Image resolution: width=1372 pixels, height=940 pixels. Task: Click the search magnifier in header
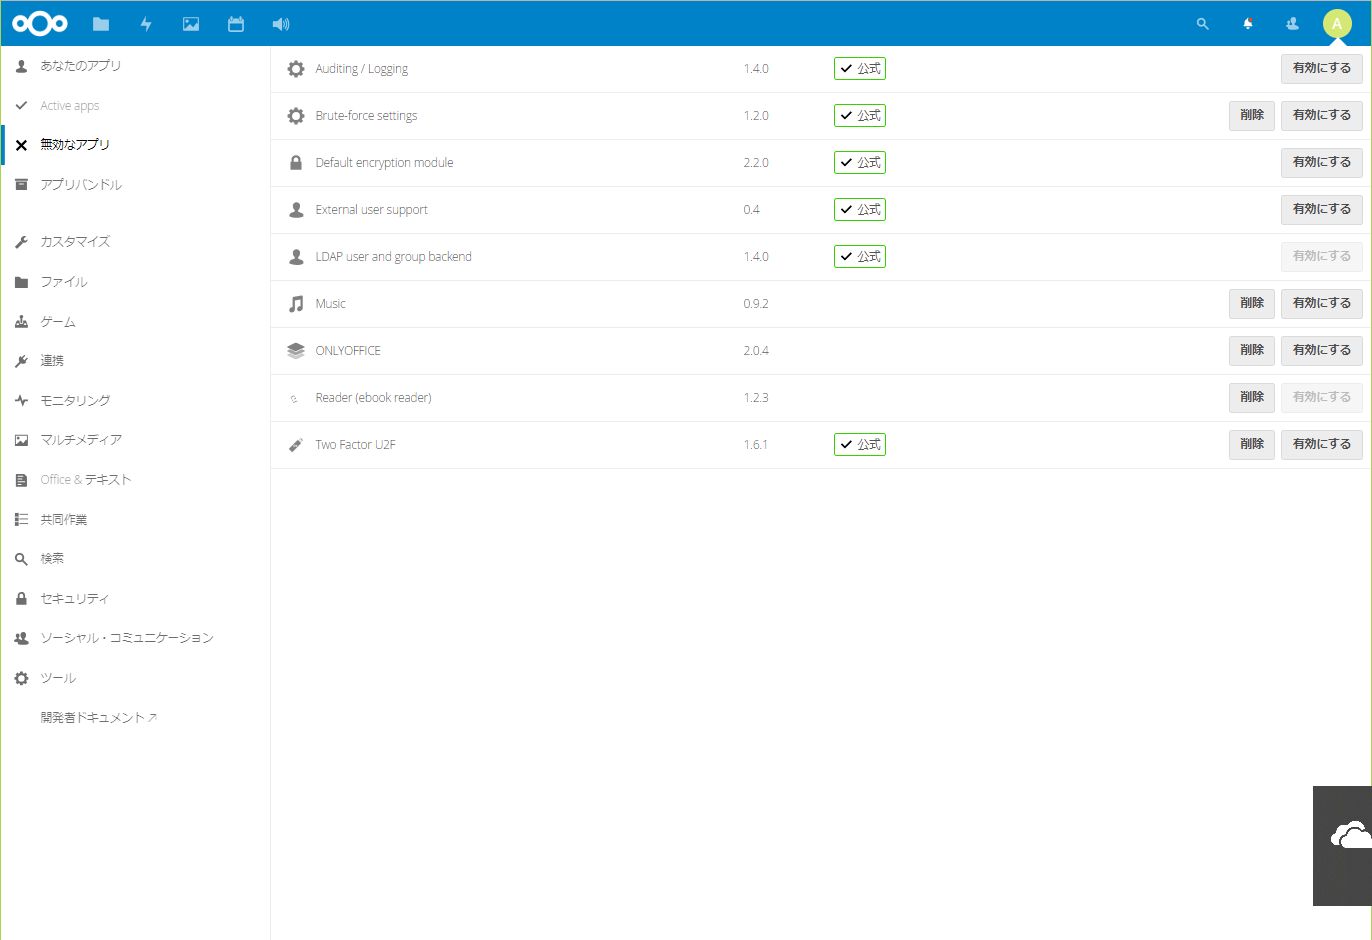coord(1203,24)
